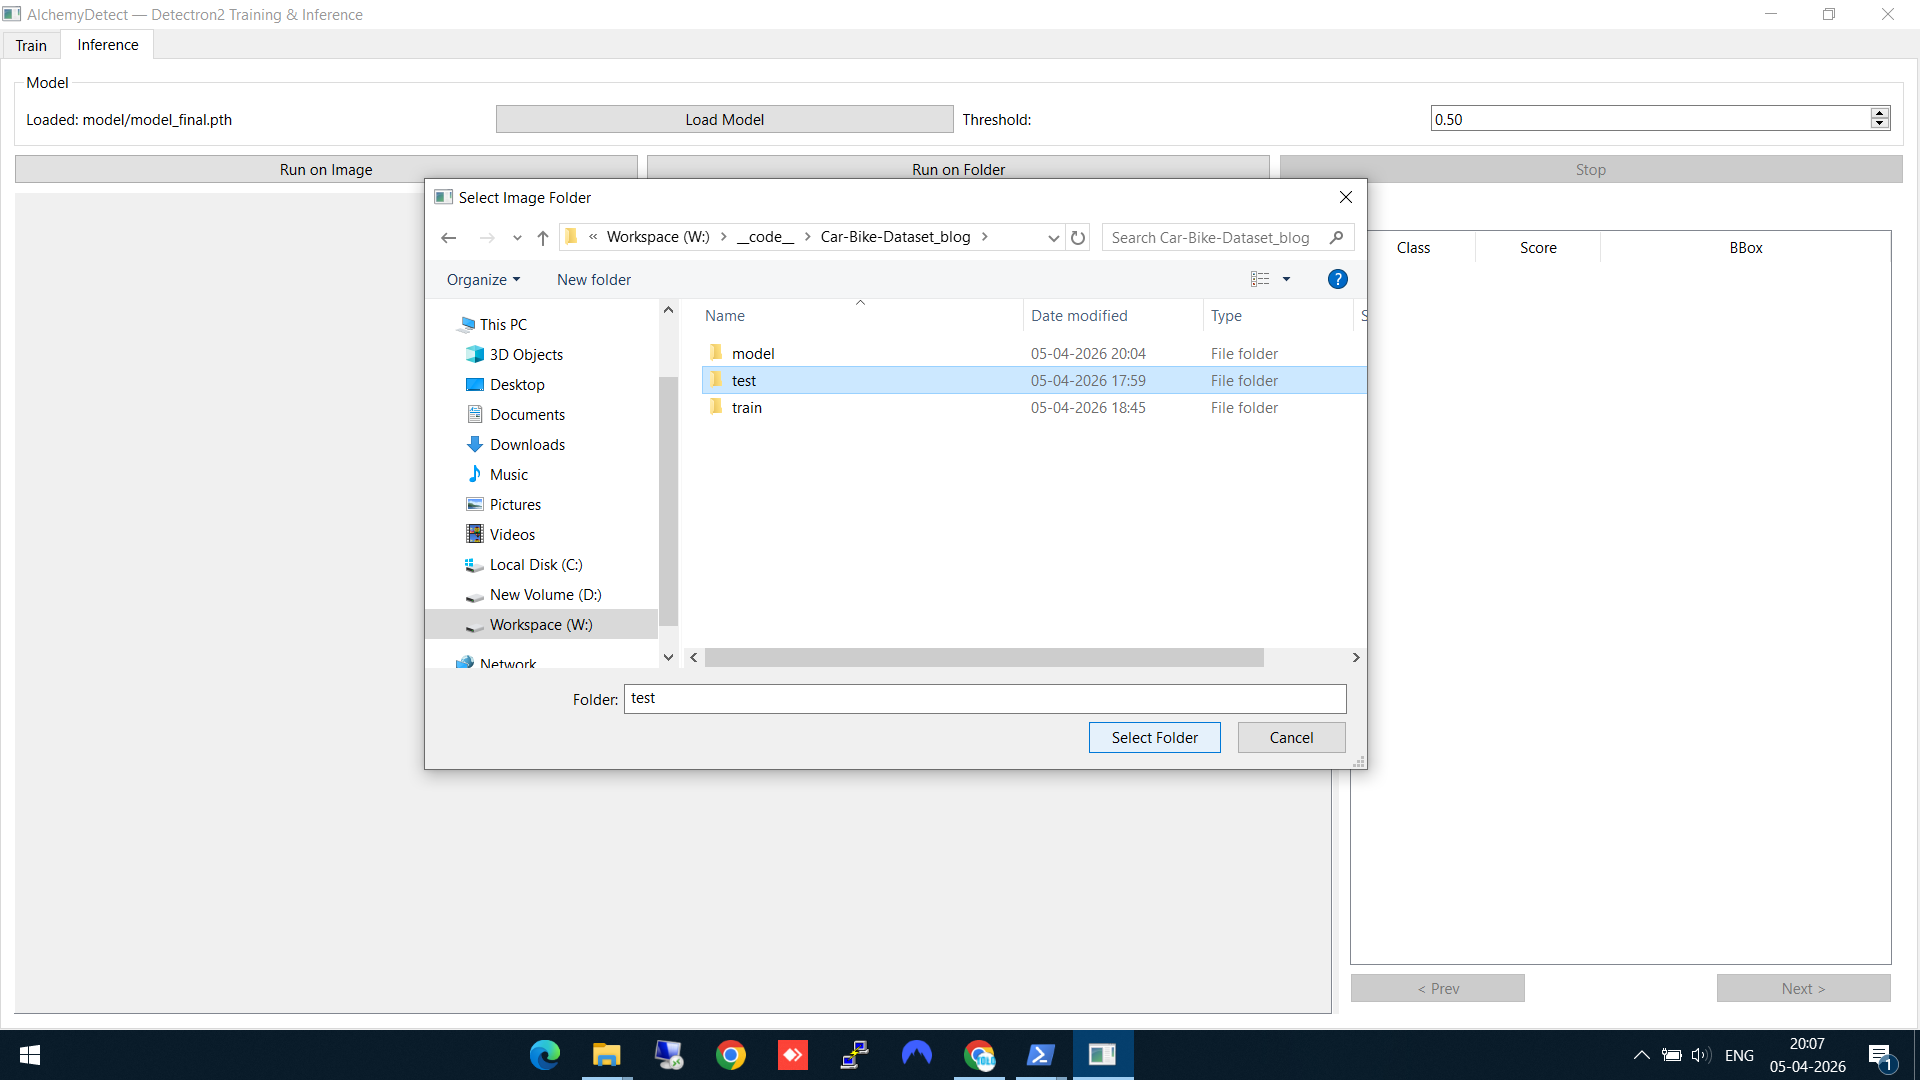Viewport: 1920px width, 1080px height.
Task: Launch PowerShell from the taskbar
Action: (1042, 1055)
